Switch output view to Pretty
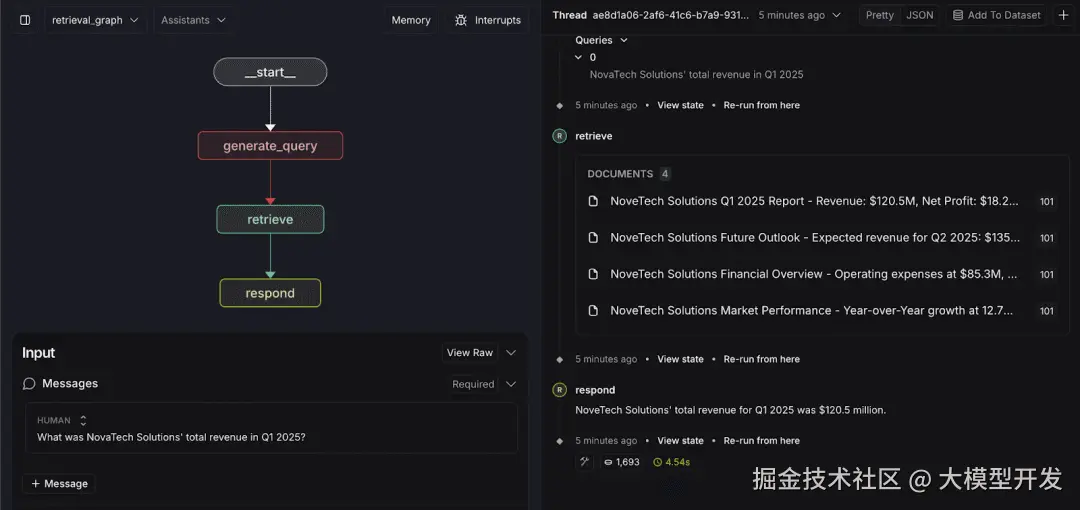This screenshot has width=1080, height=510. tap(880, 15)
